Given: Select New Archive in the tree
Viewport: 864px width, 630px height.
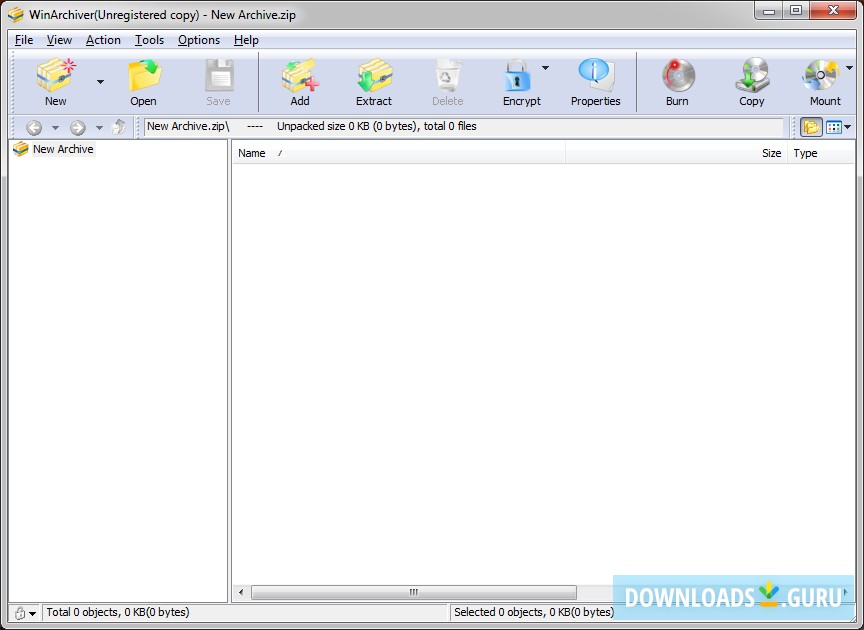Looking at the screenshot, I should click(x=63, y=149).
